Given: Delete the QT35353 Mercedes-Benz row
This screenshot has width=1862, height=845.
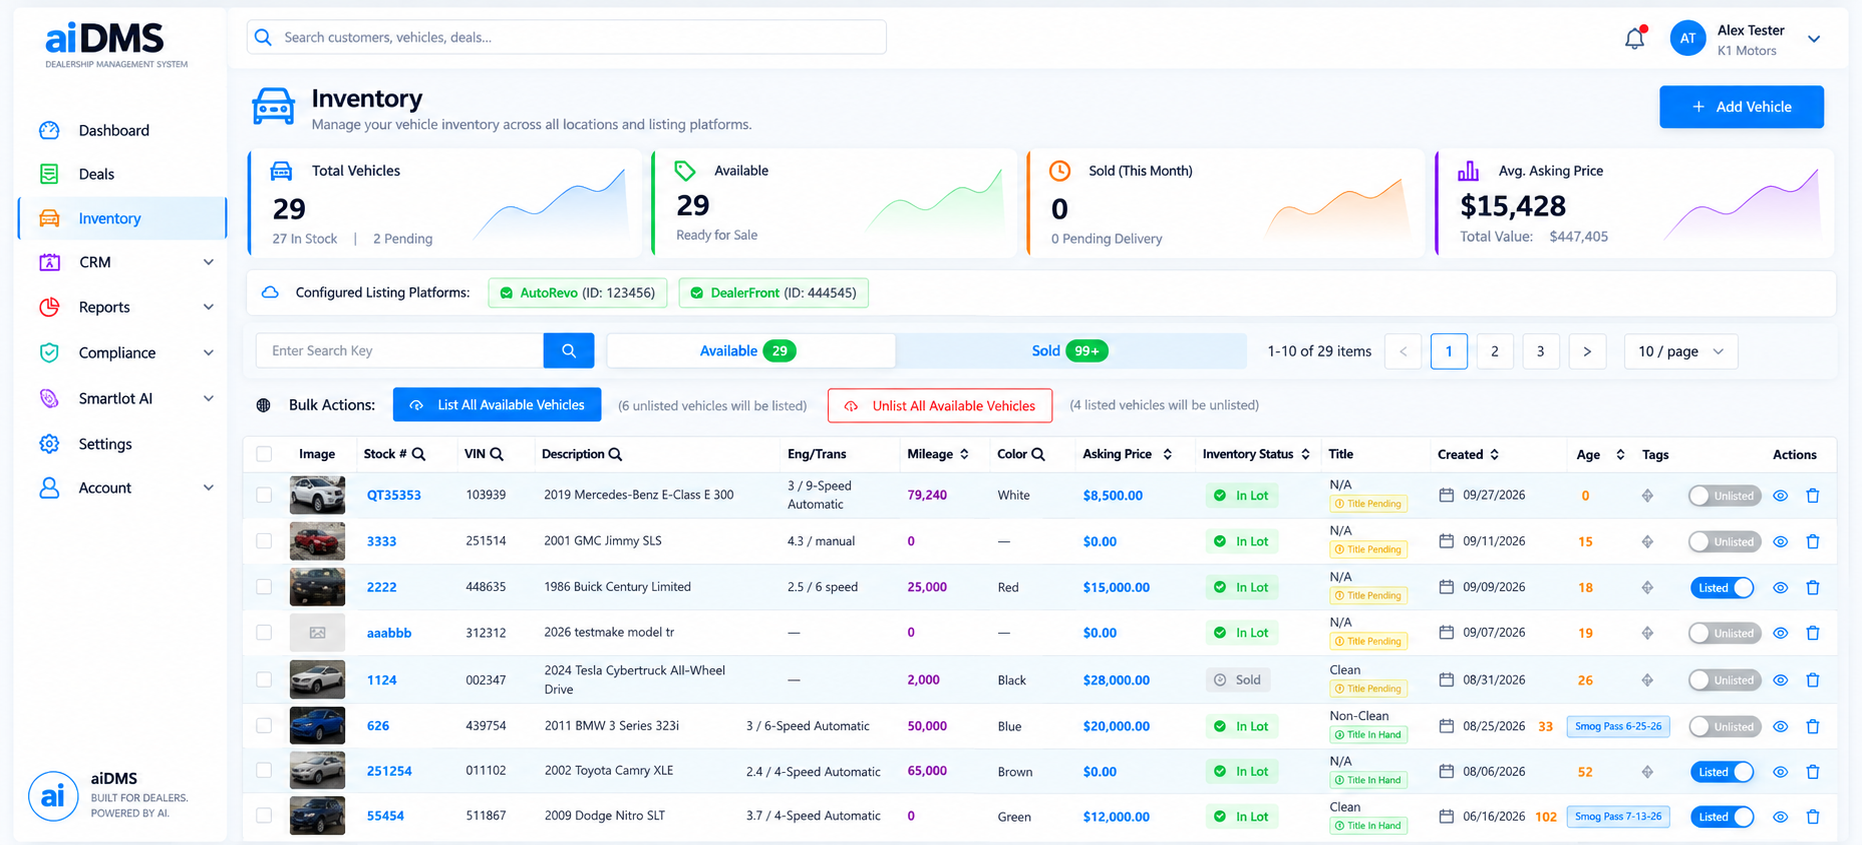Looking at the screenshot, I should pyautogui.click(x=1813, y=495).
